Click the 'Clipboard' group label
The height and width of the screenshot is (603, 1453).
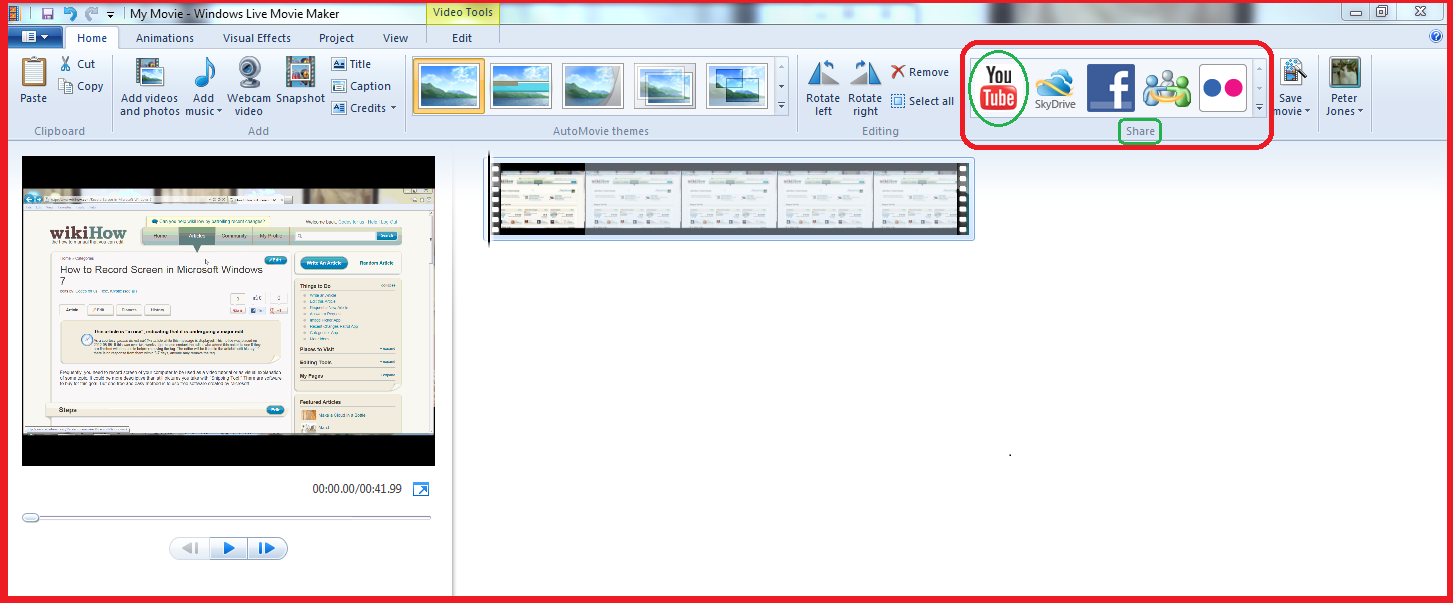(x=60, y=131)
